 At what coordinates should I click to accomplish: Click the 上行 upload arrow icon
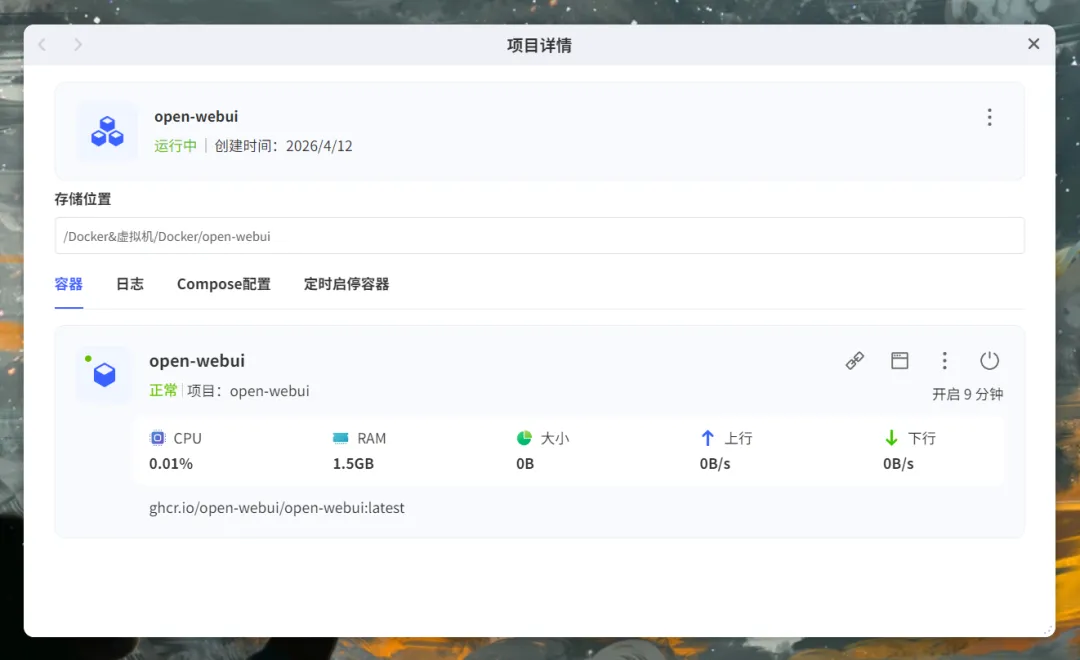point(707,437)
